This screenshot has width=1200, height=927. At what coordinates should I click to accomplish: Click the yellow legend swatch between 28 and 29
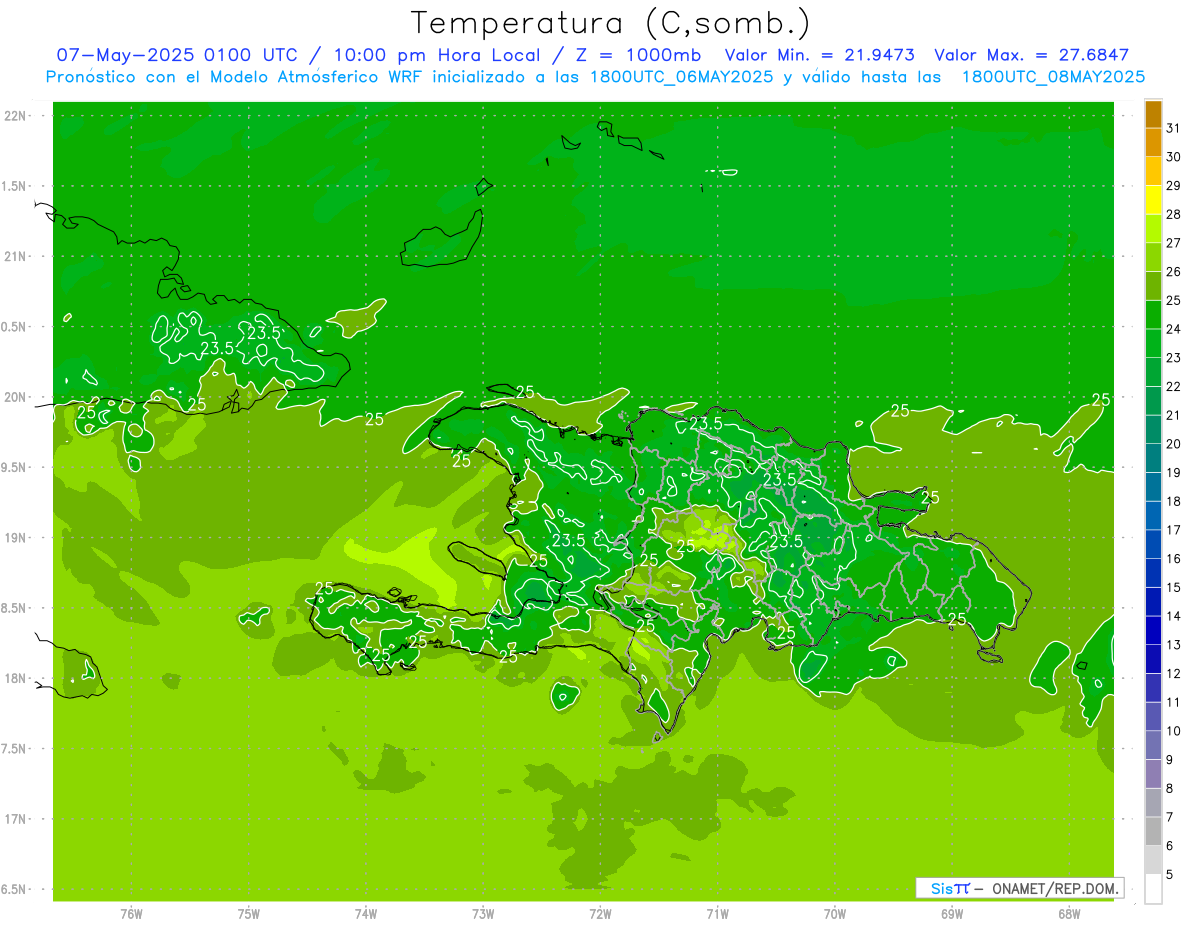[x=1153, y=200]
